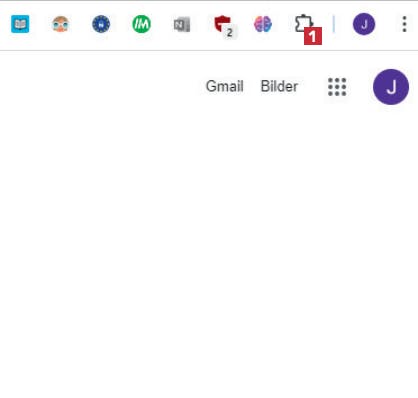Open the large Google account J avatar
The width and height of the screenshot is (418, 398).
point(391,87)
